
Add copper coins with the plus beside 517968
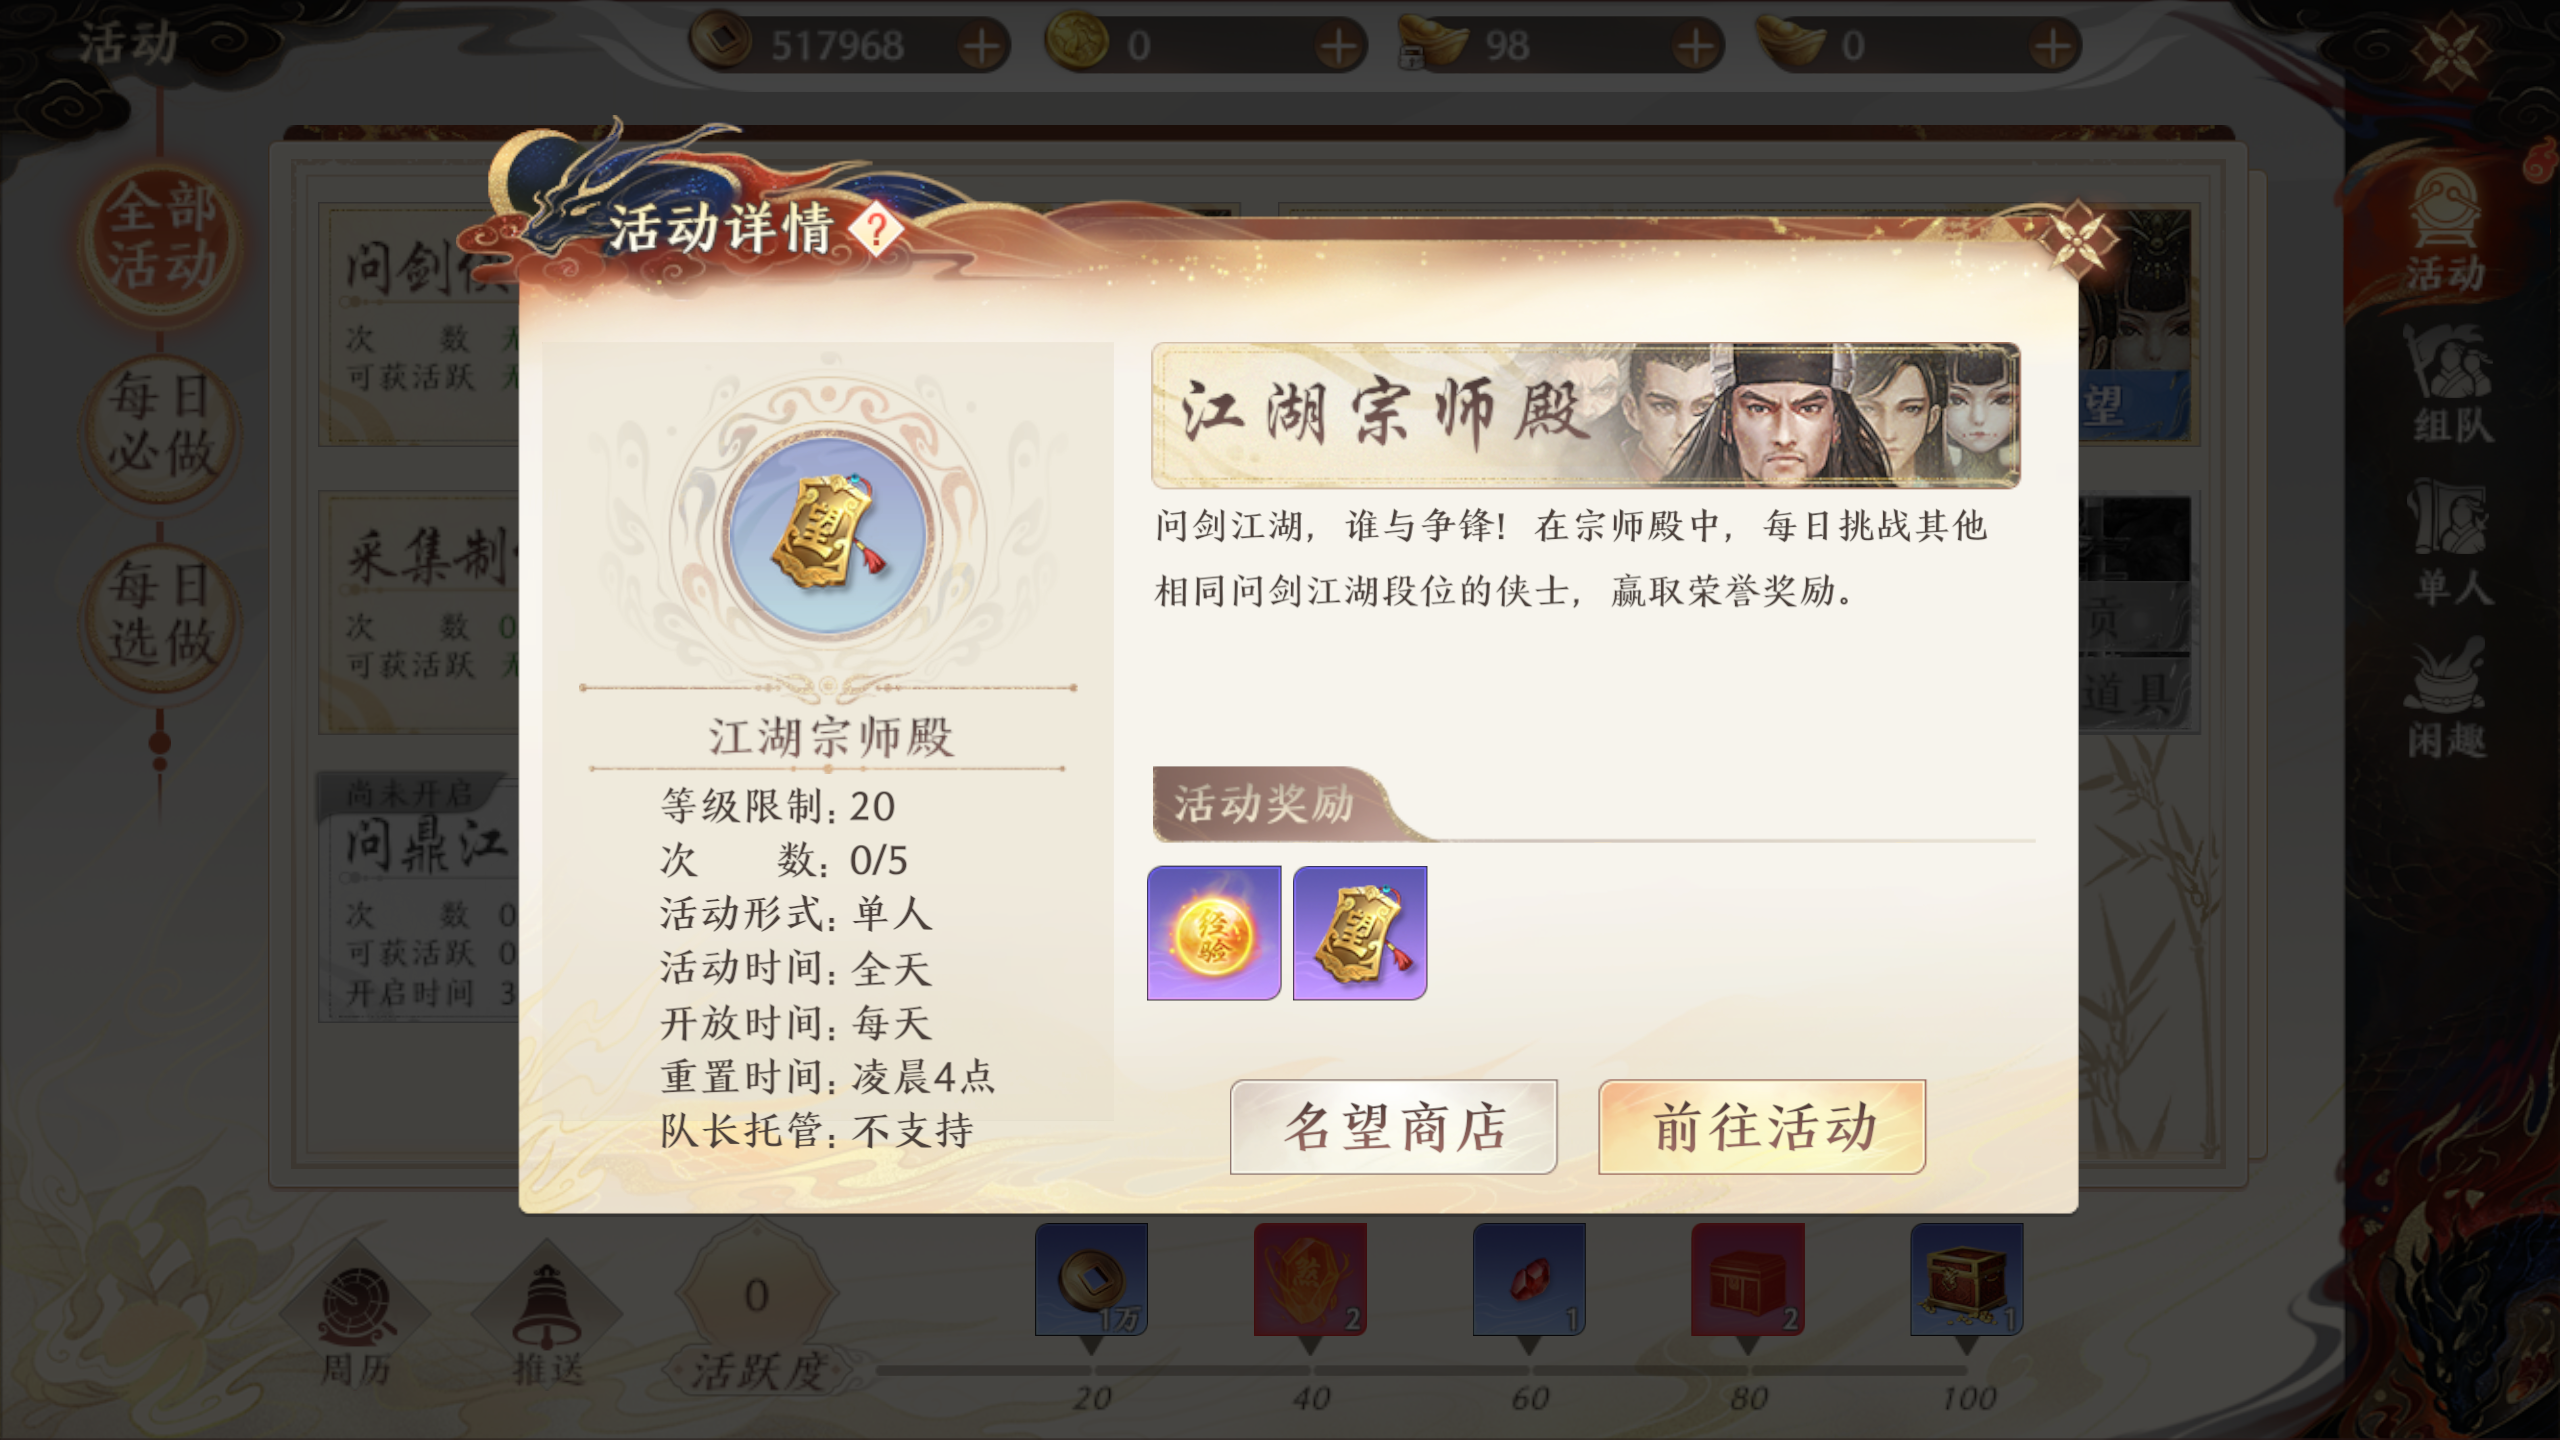pos(982,46)
